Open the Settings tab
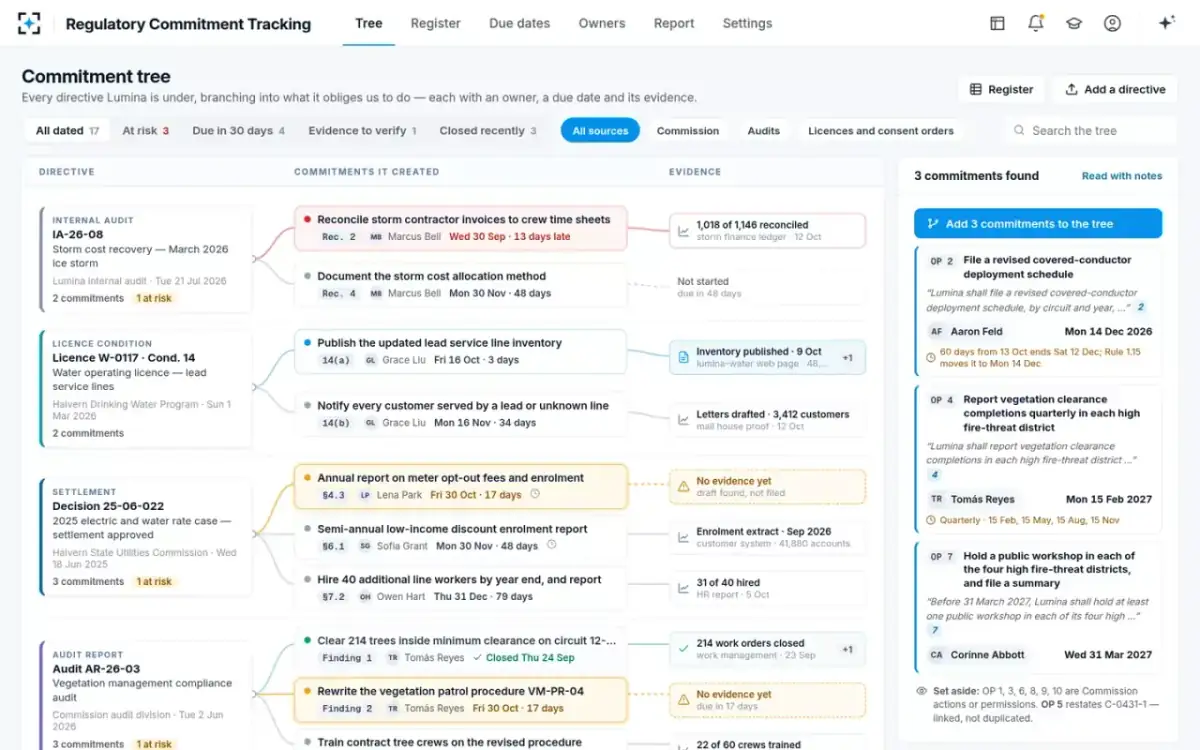Screen dimensions: 1200x750 (x=747, y=23)
